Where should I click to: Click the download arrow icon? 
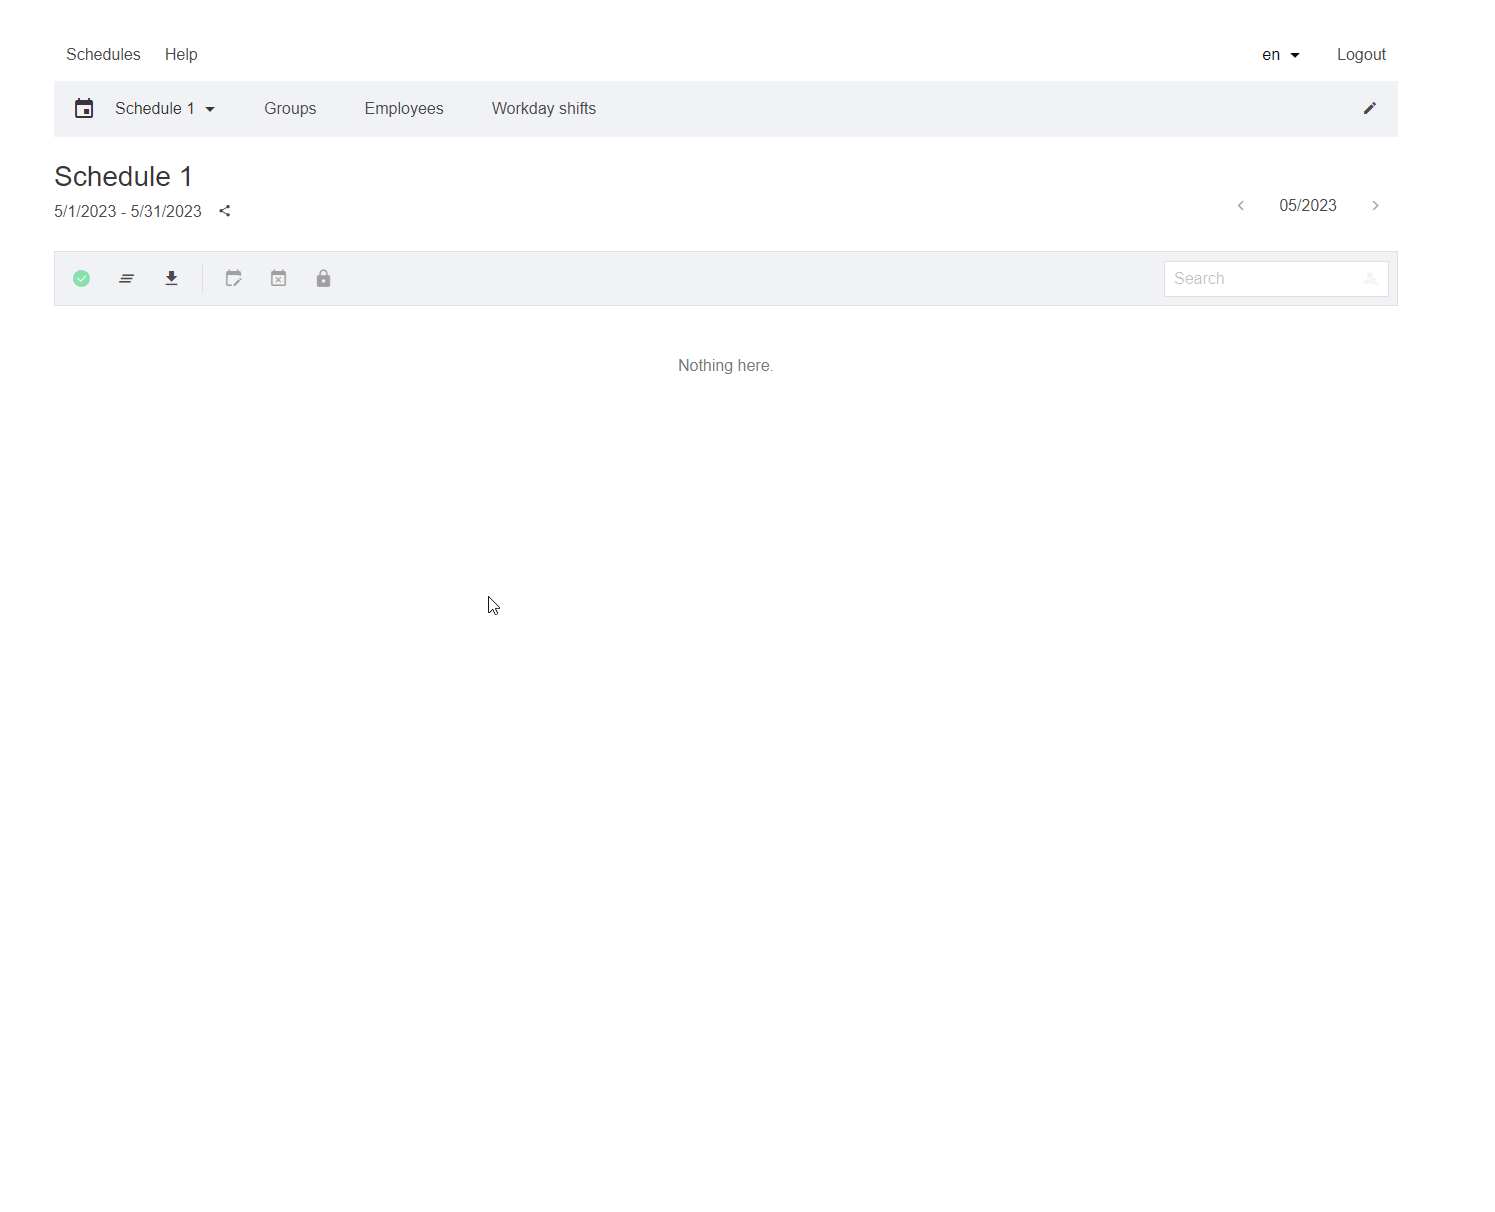pos(172,279)
